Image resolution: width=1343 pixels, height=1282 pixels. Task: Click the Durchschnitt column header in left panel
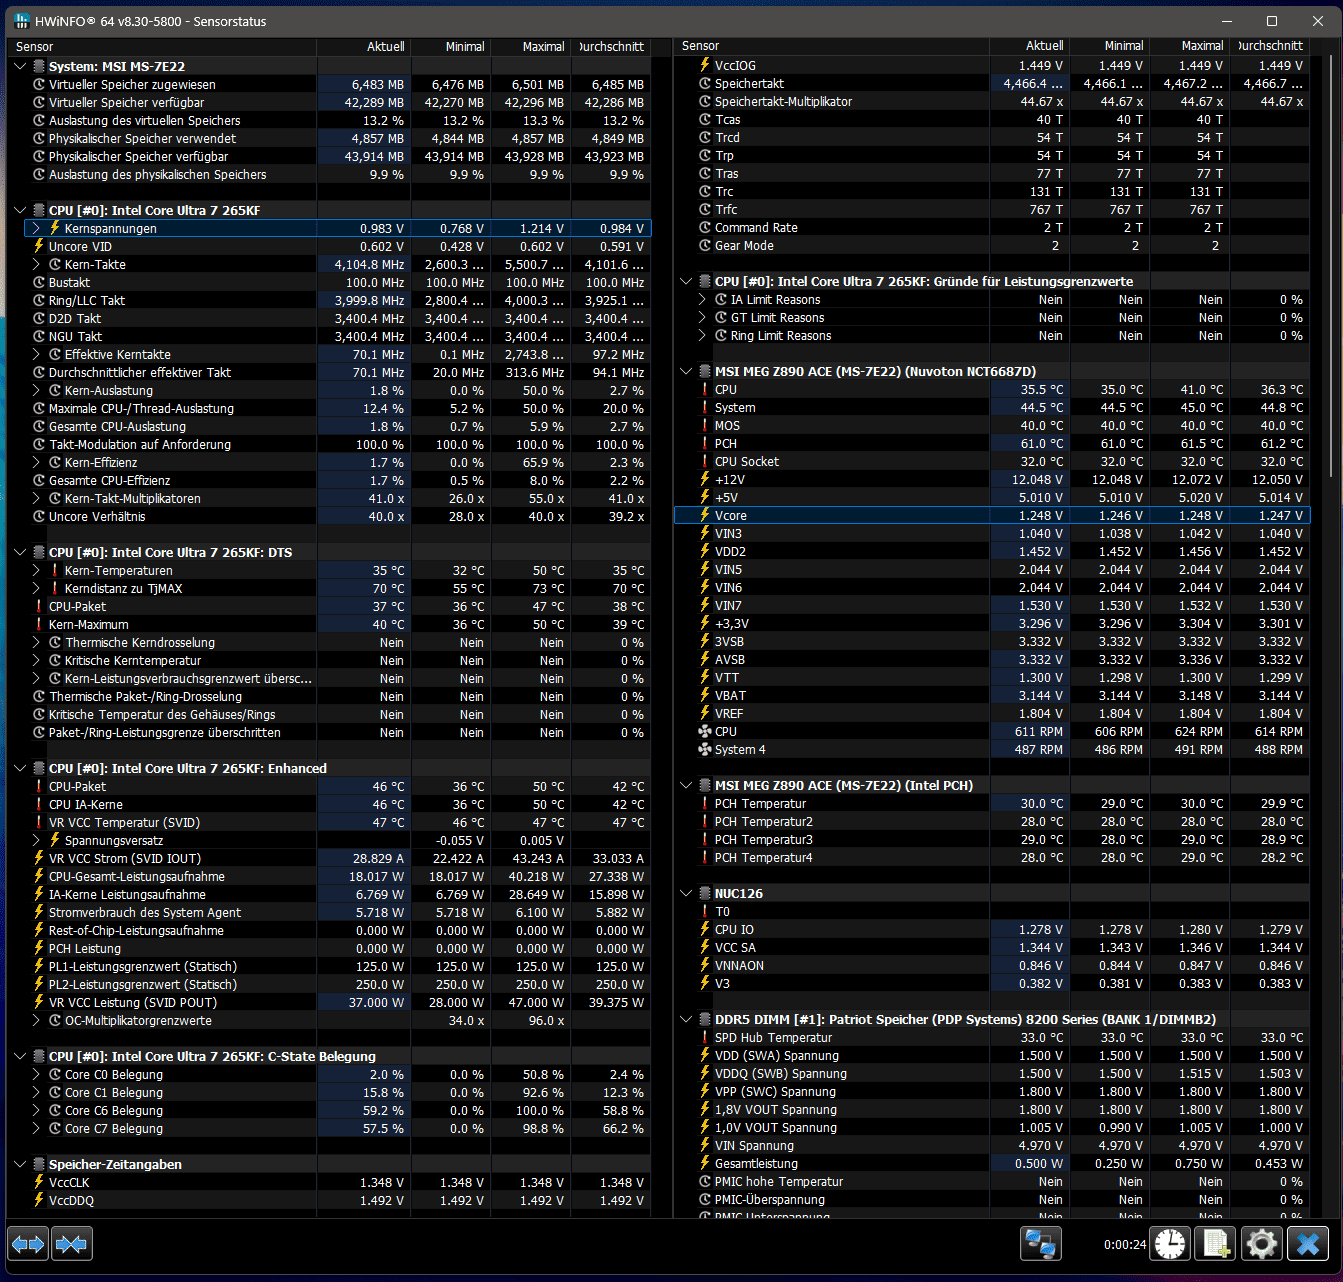click(x=611, y=47)
